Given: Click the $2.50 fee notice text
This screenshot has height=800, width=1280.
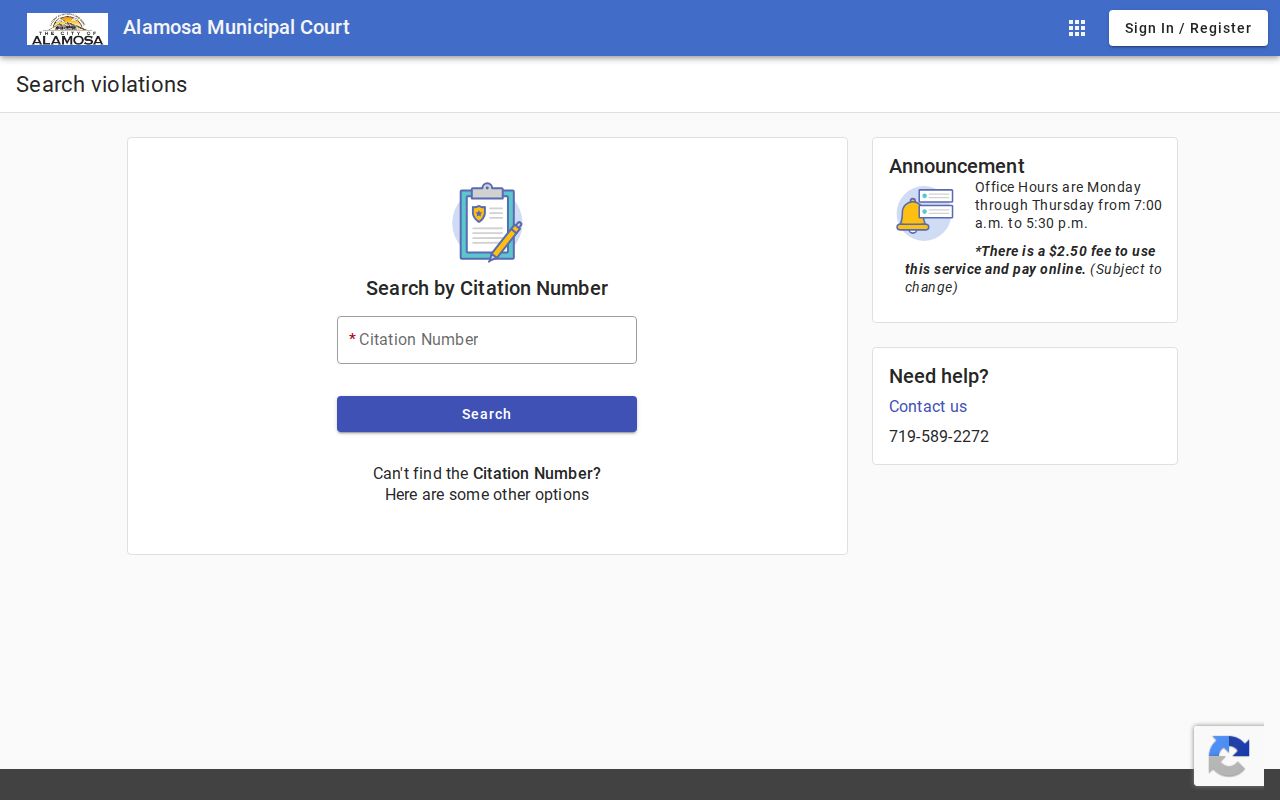Looking at the screenshot, I should coord(1034,269).
